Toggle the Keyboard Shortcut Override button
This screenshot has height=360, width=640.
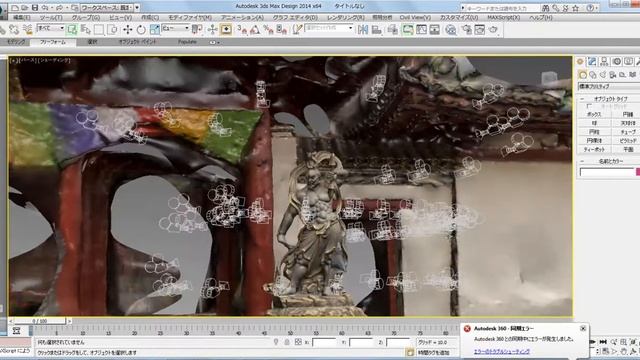pyautogui.click(x=226, y=29)
